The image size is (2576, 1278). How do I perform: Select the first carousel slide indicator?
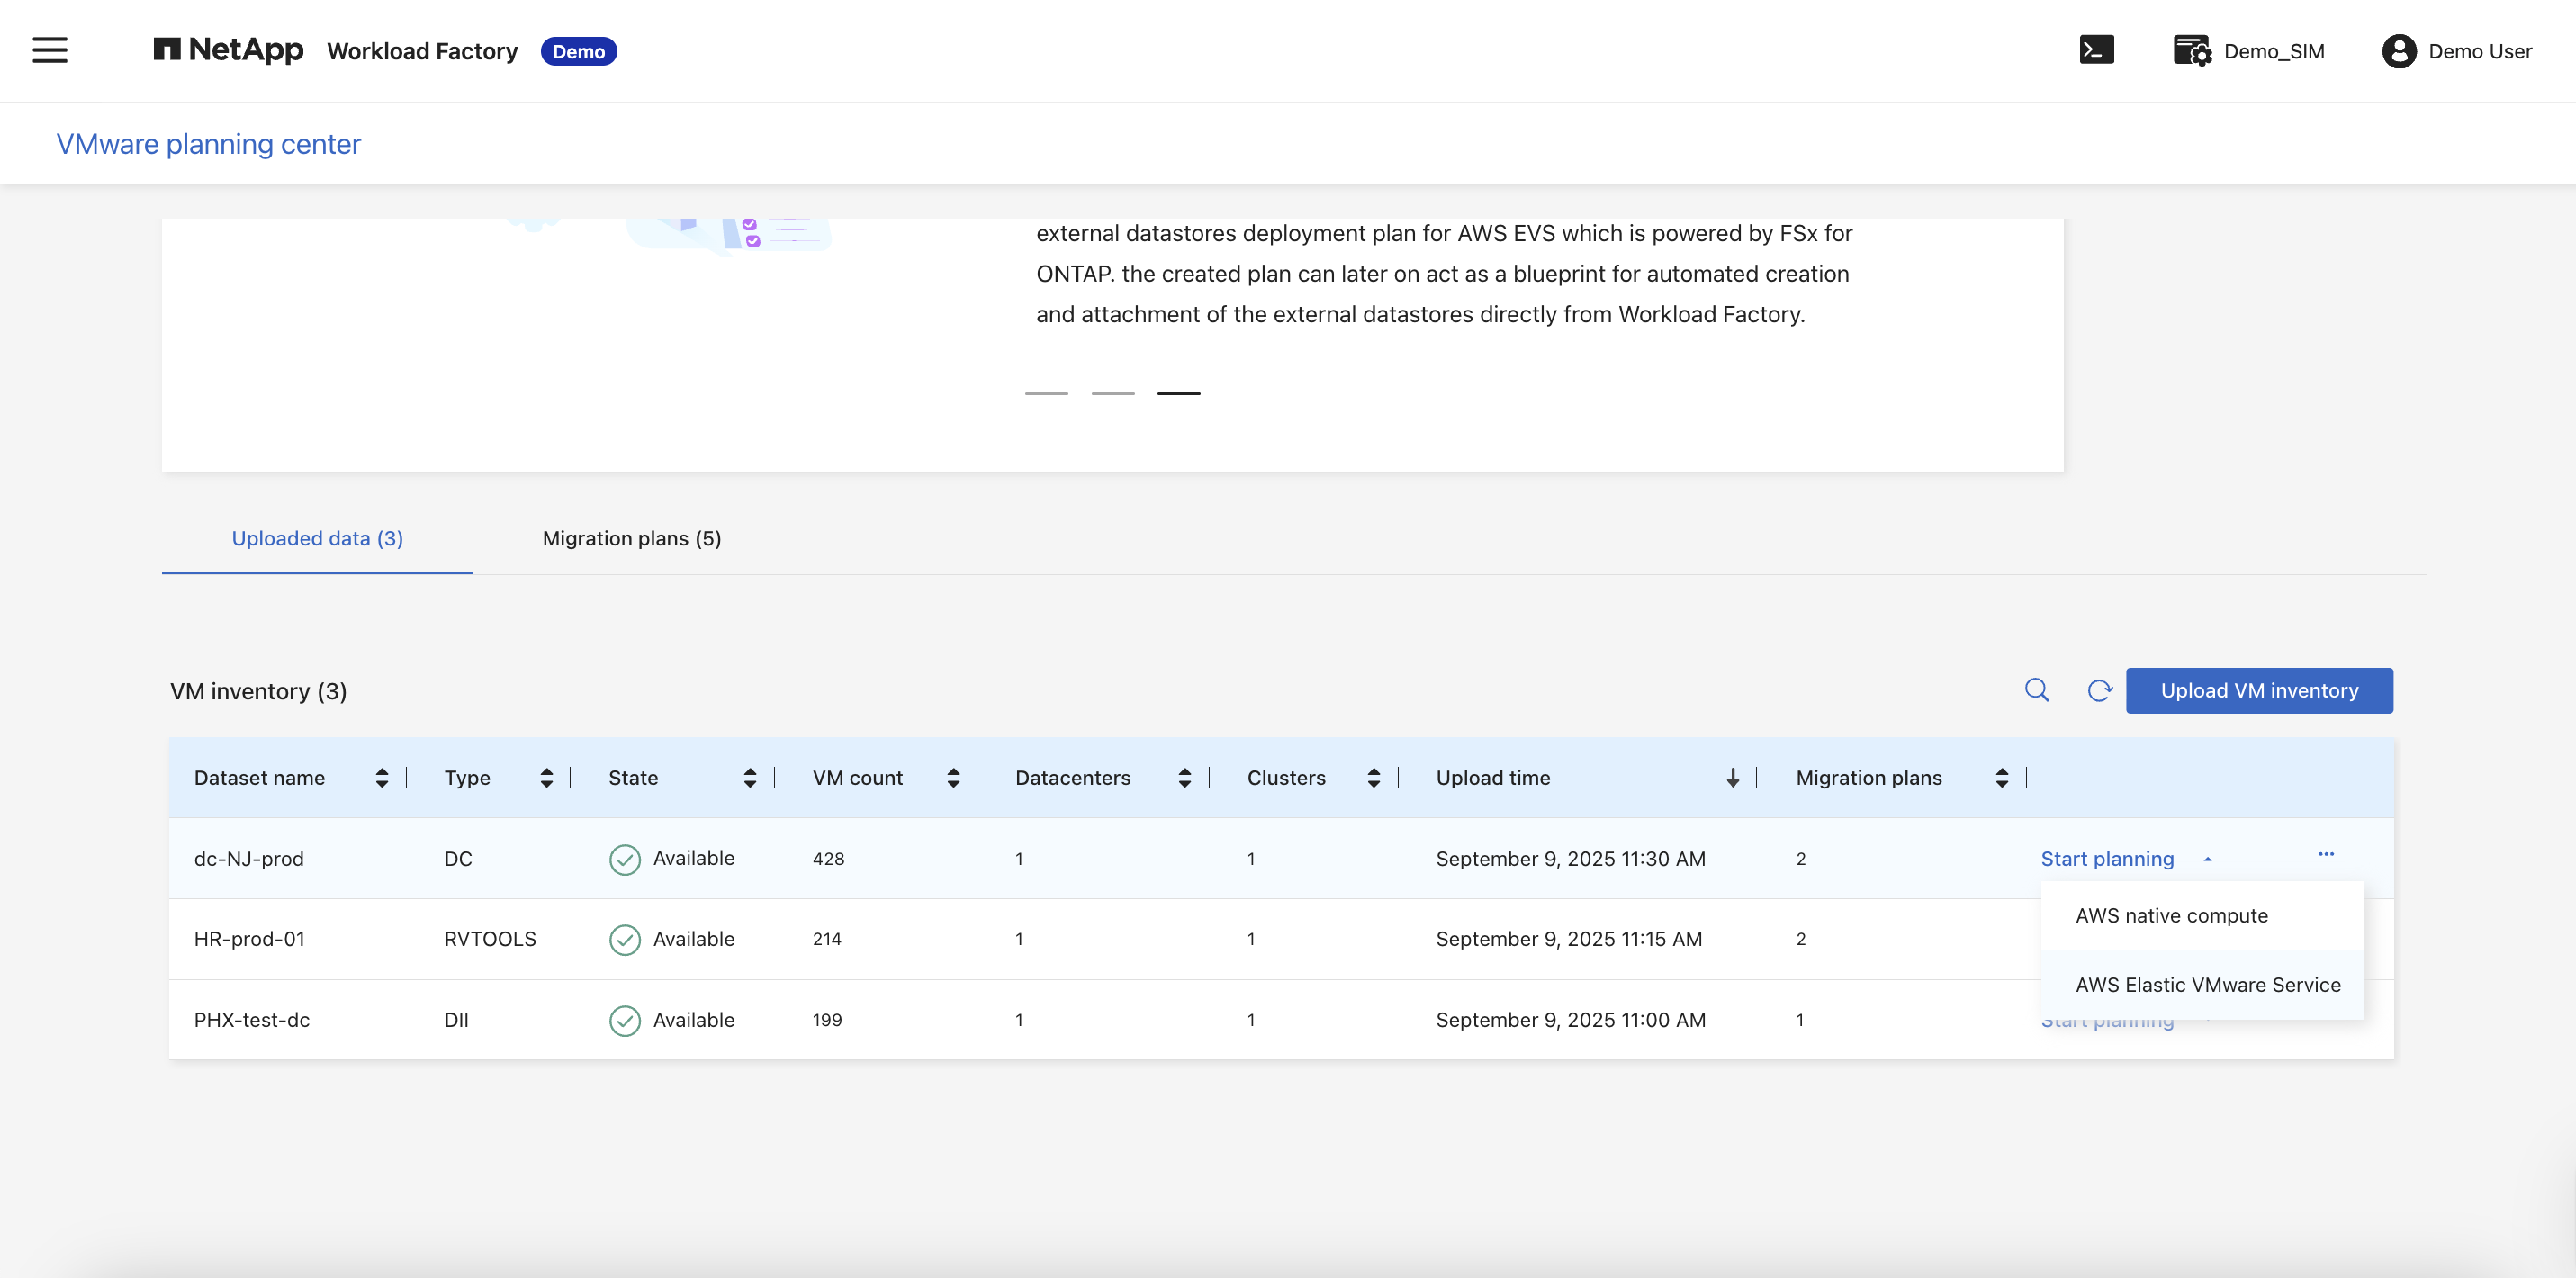1046,393
